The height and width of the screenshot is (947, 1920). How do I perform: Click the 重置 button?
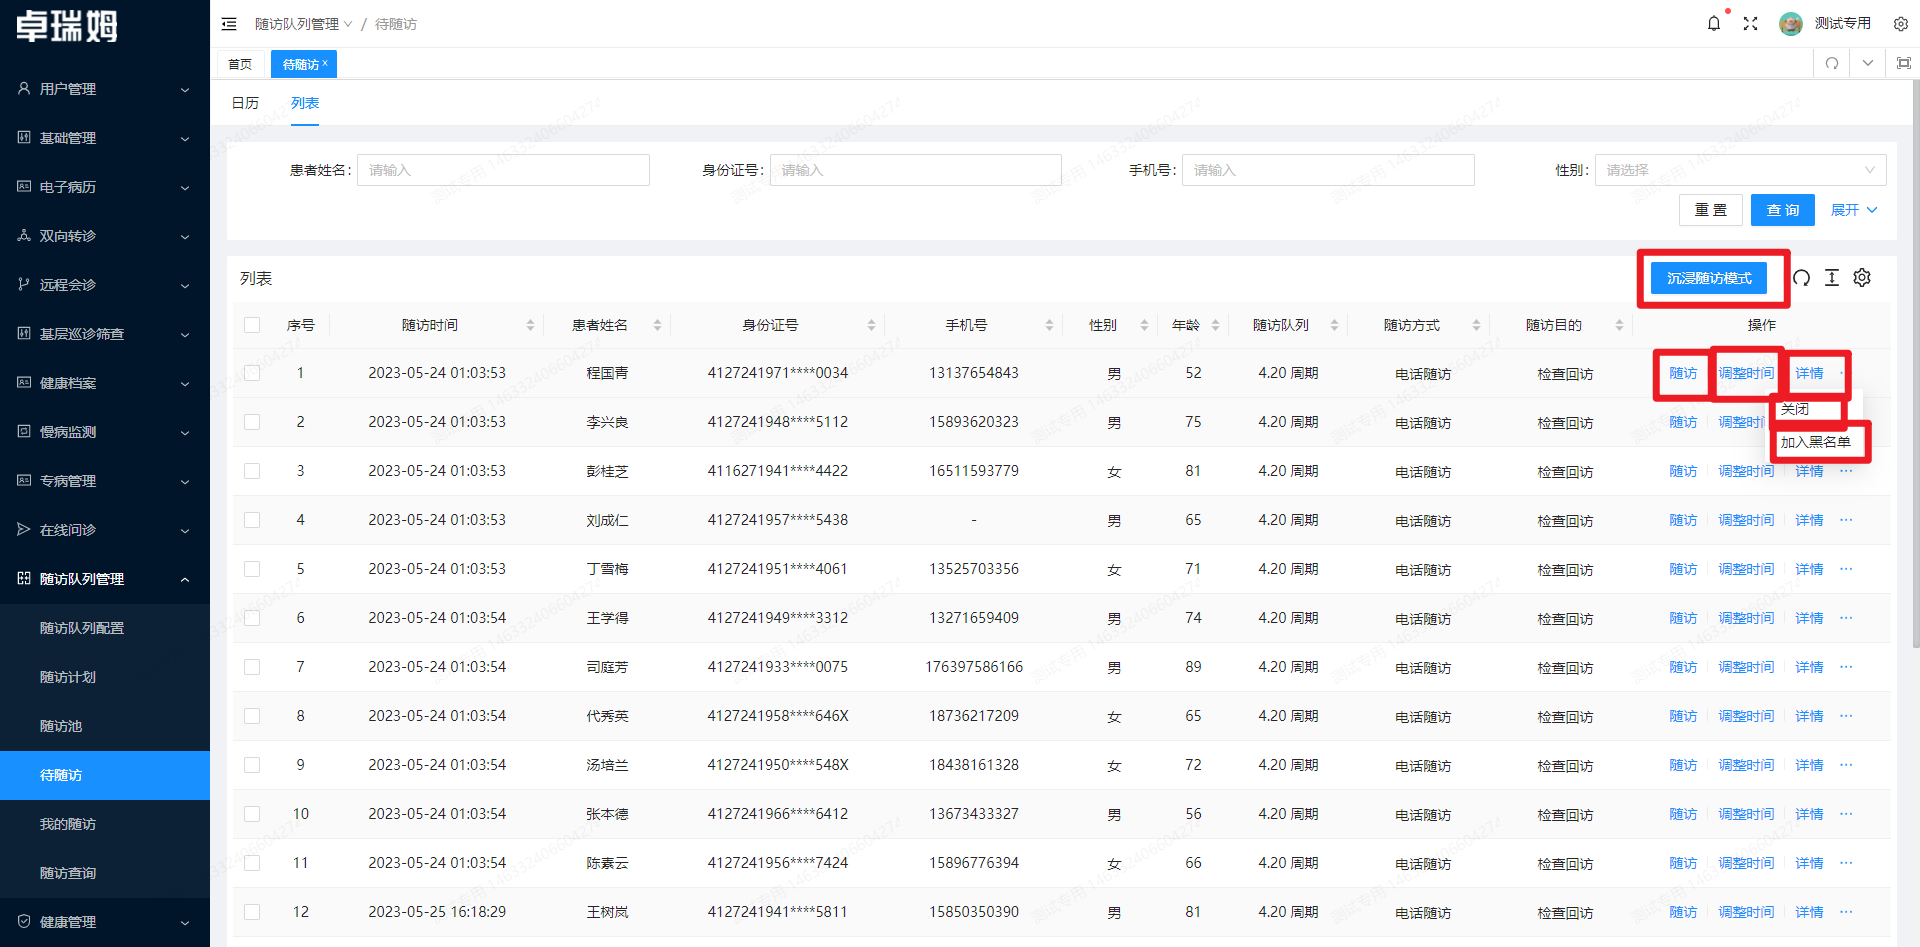[1711, 210]
